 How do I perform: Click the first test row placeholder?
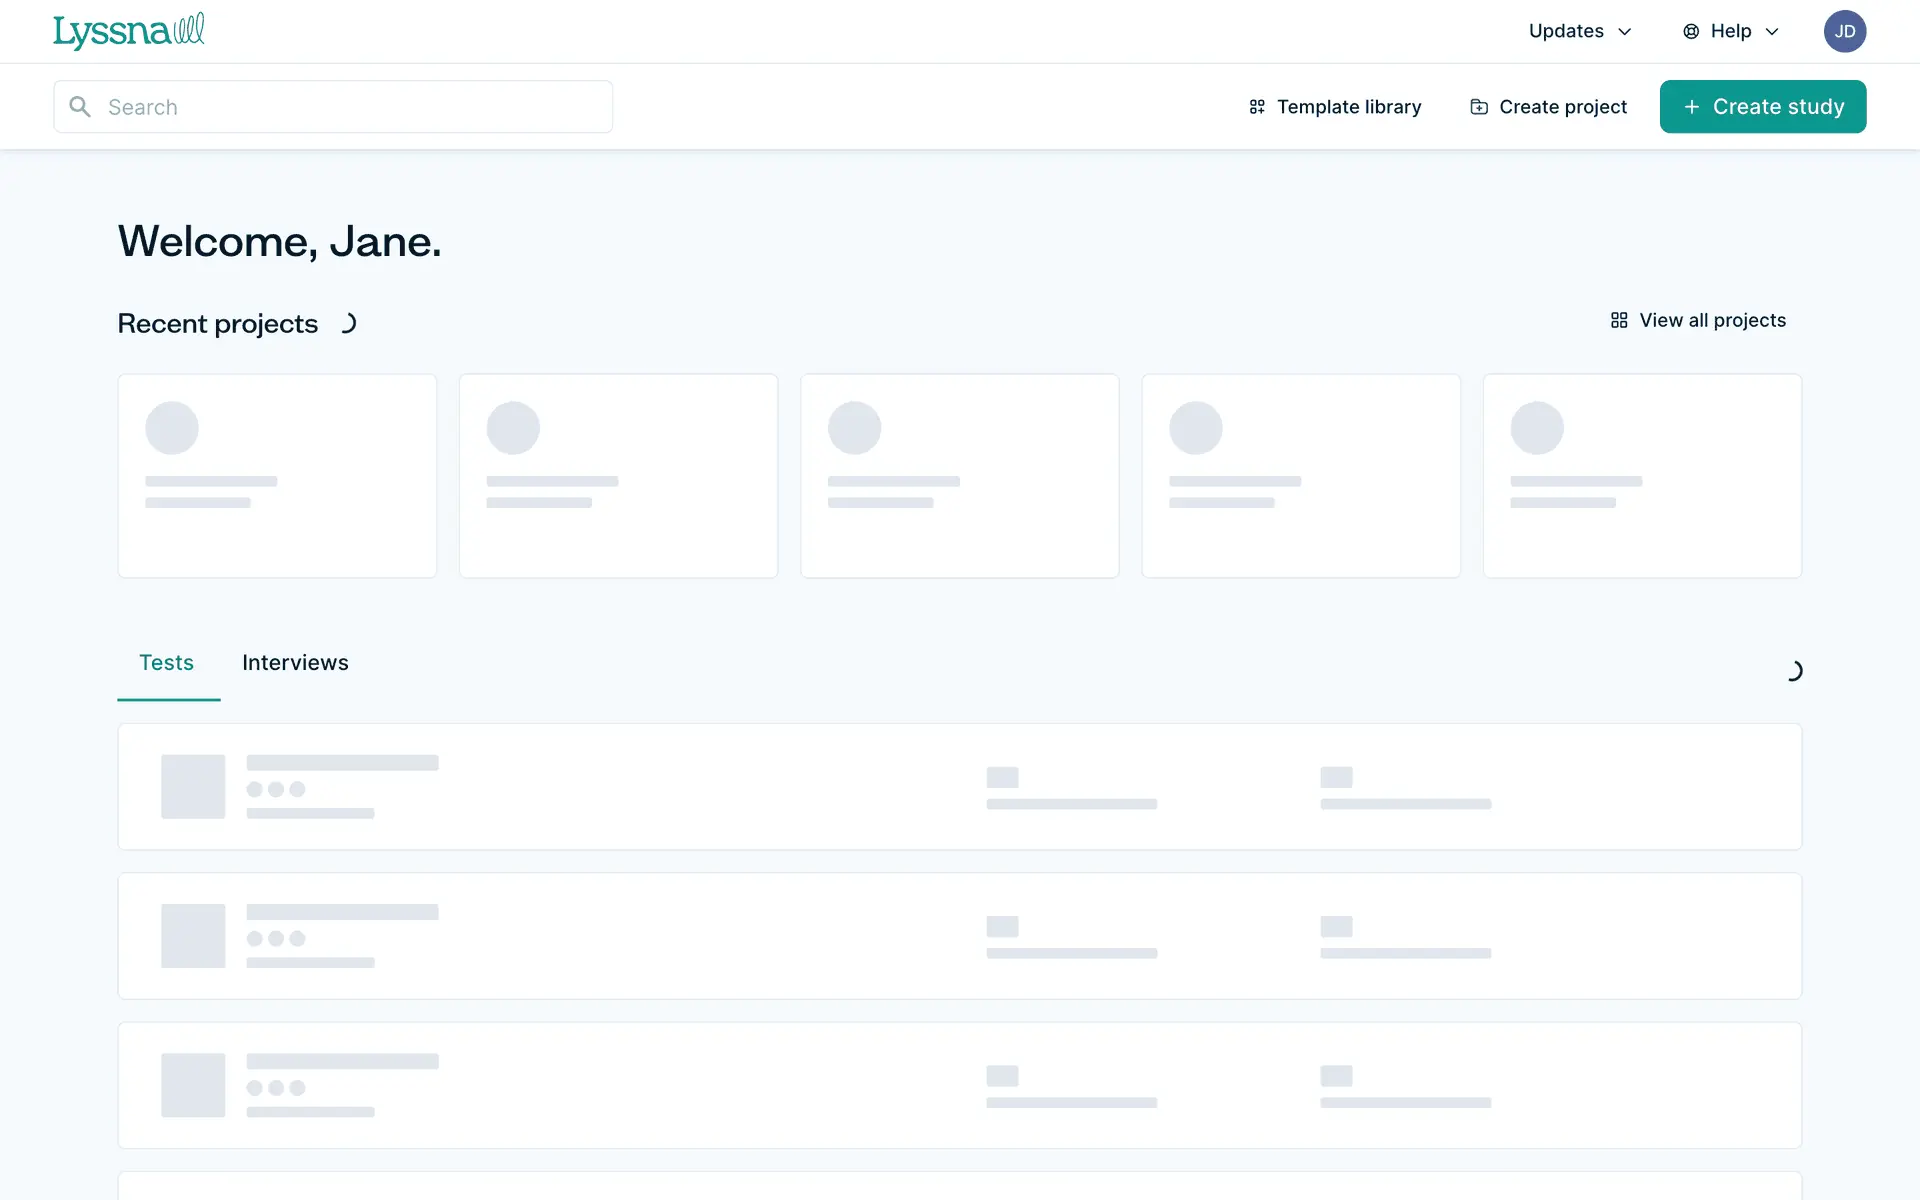(959, 787)
